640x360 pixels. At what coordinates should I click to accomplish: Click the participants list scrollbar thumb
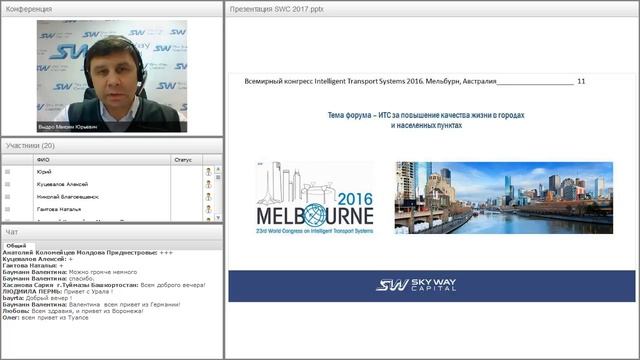point(218,177)
